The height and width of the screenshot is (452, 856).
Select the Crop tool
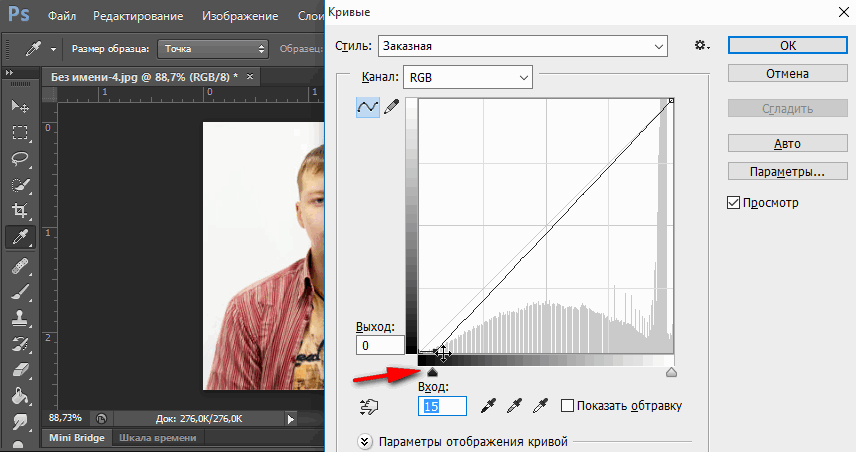click(x=19, y=211)
